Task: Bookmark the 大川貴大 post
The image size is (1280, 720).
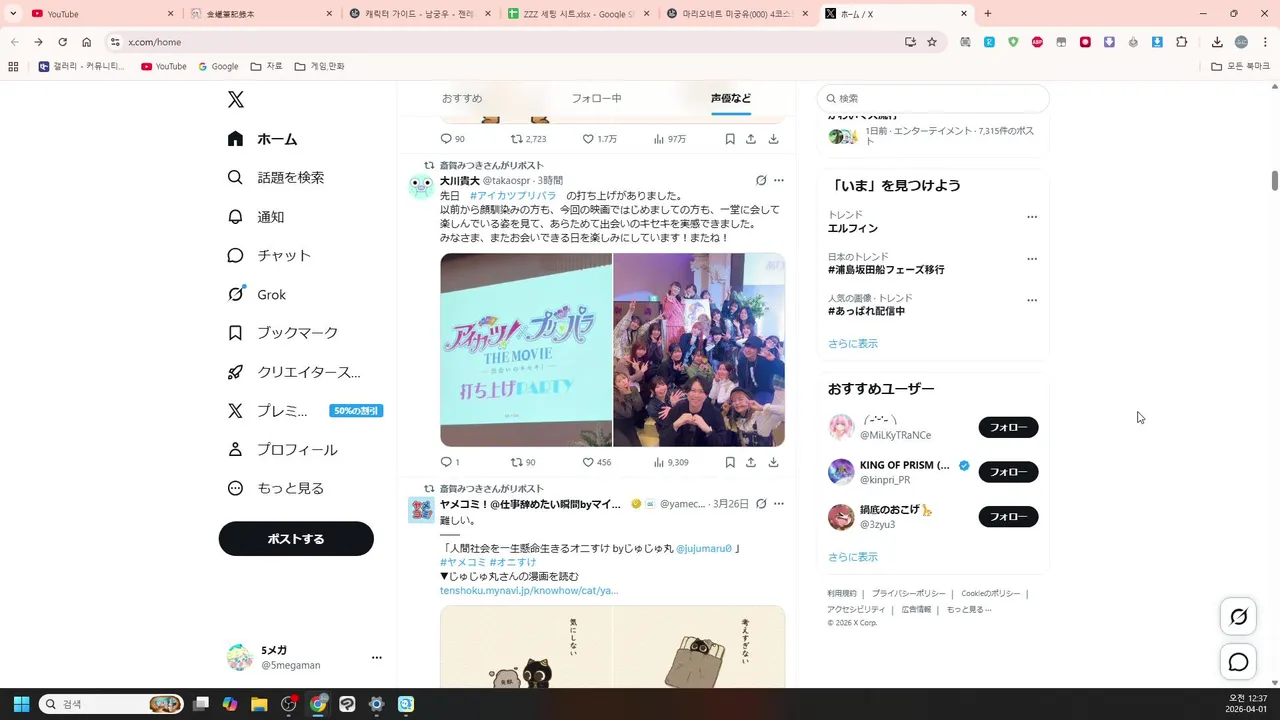Action: pyautogui.click(x=730, y=462)
